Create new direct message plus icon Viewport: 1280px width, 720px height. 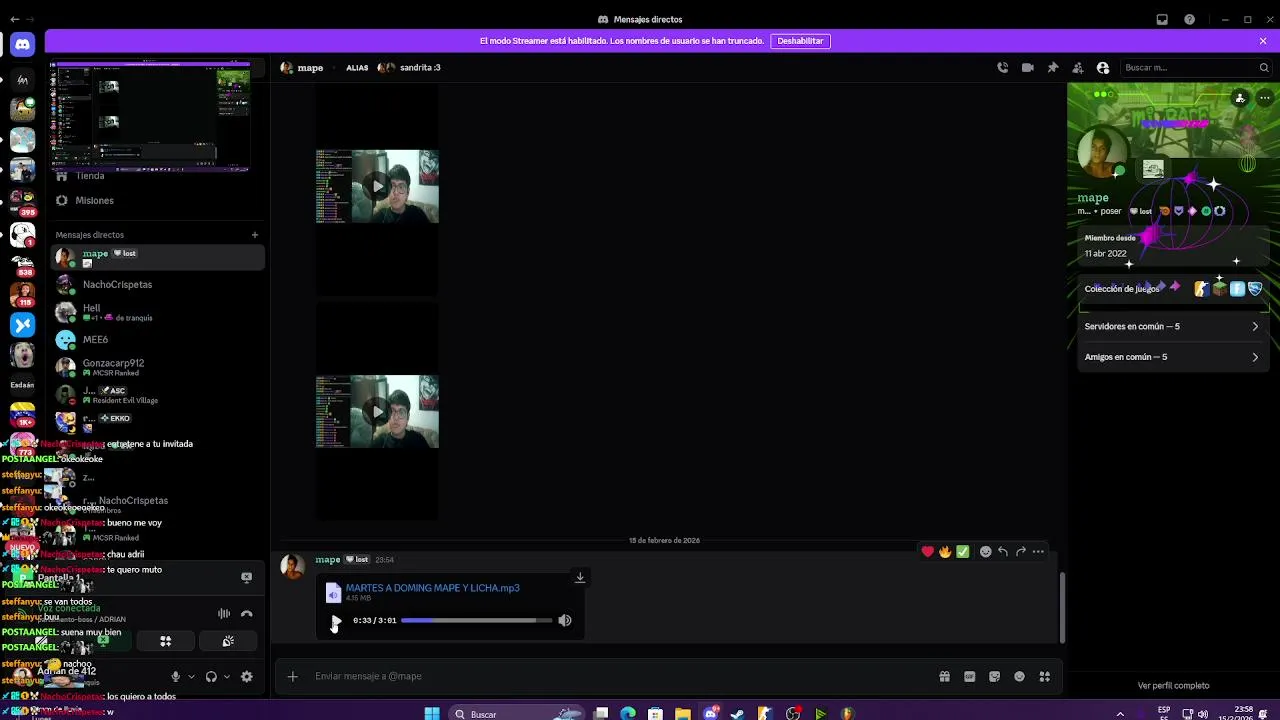(254, 235)
